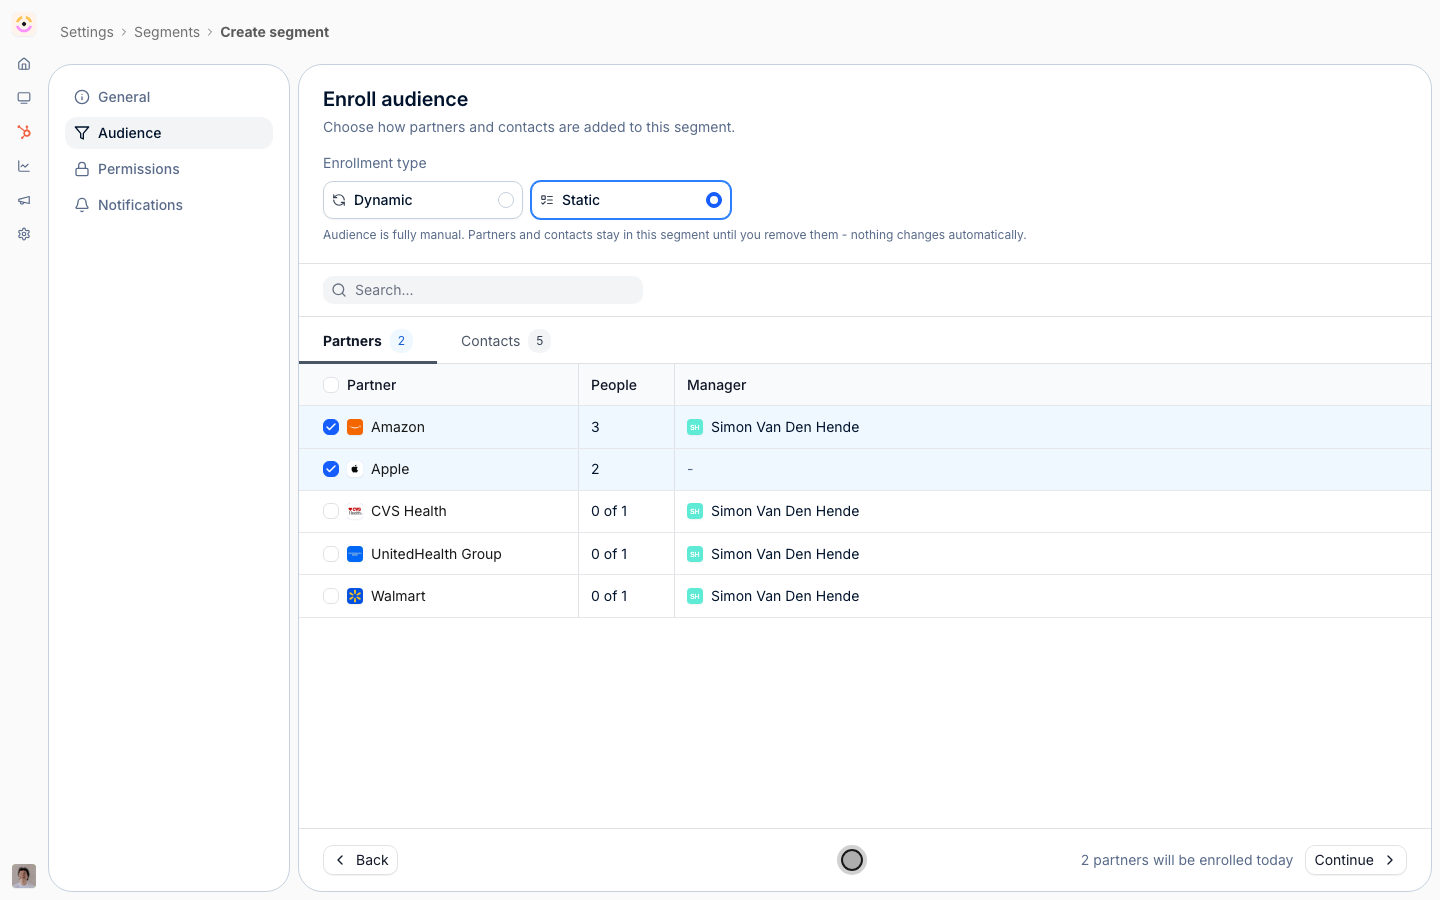Open the settings gear icon in left rail
This screenshot has width=1440, height=900.
pyautogui.click(x=24, y=234)
